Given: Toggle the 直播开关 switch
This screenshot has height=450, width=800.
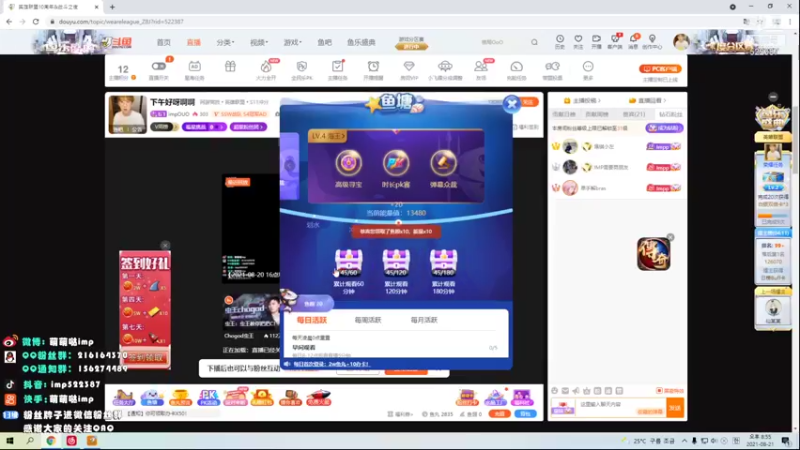Looking at the screenshot, I should 158,66.
